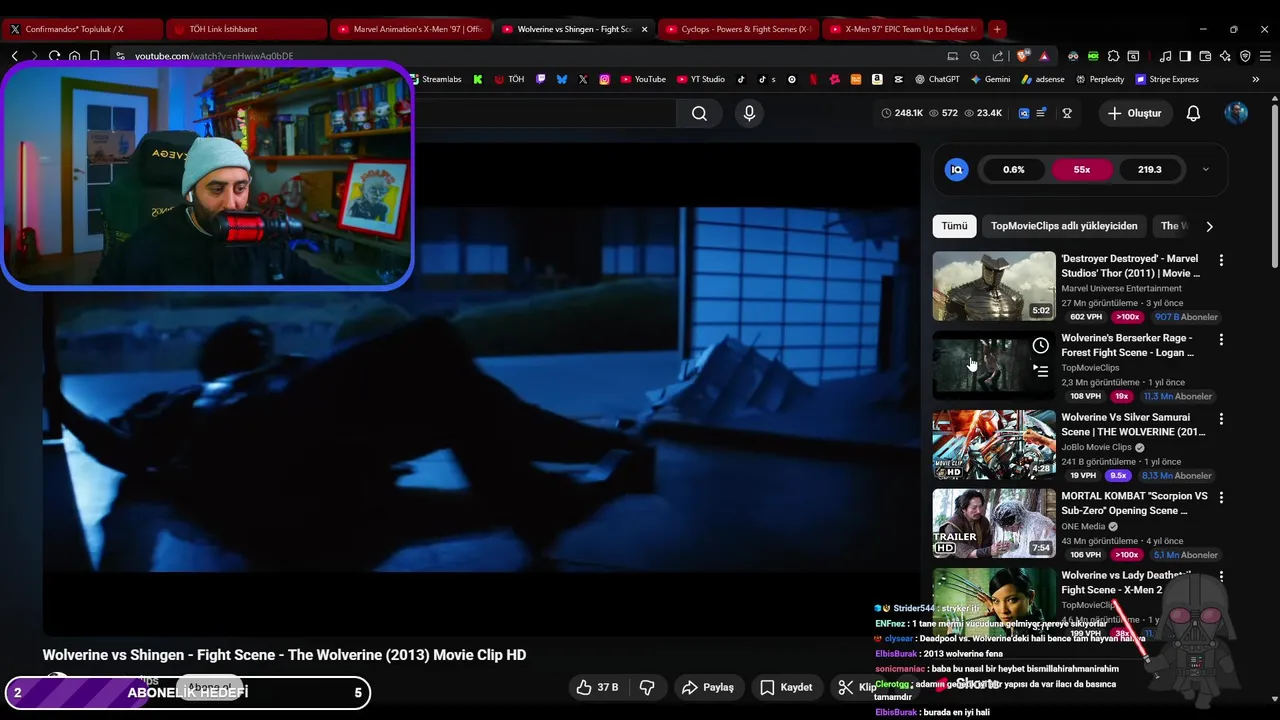Click the browser back arrow
The width and height of the screenshot is (1280, 720).
[14, 56]
